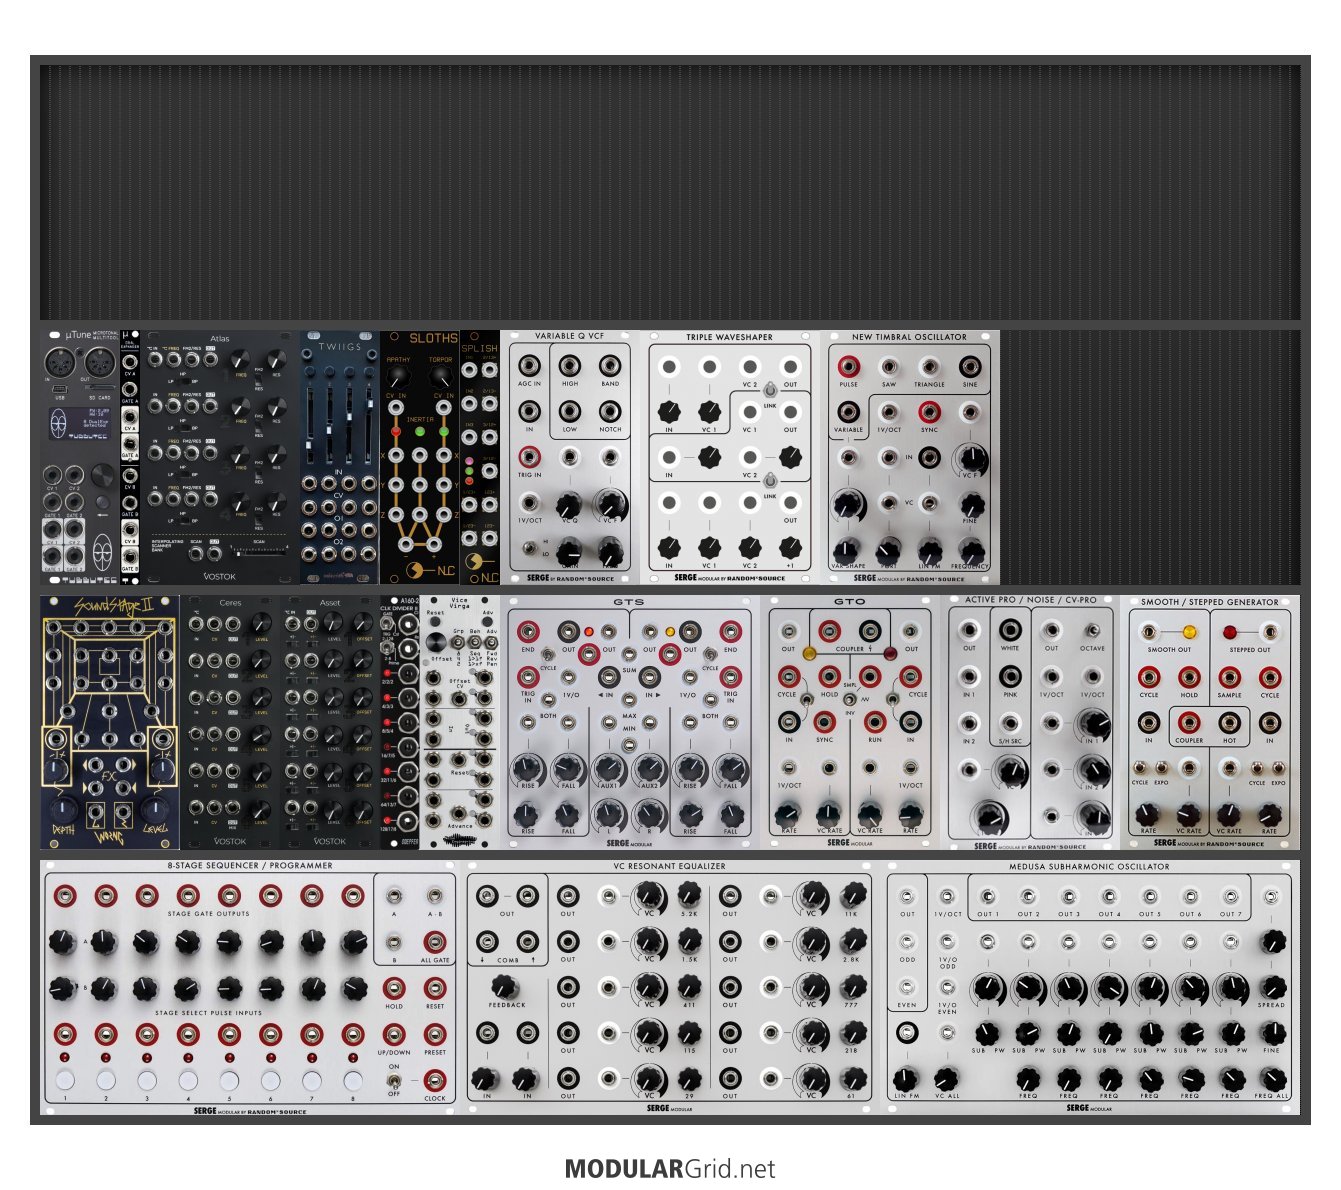Click the +1 knob on Triple Waveshaper
Screen dimensions: 1341x1190
click(x=790, y=547)
